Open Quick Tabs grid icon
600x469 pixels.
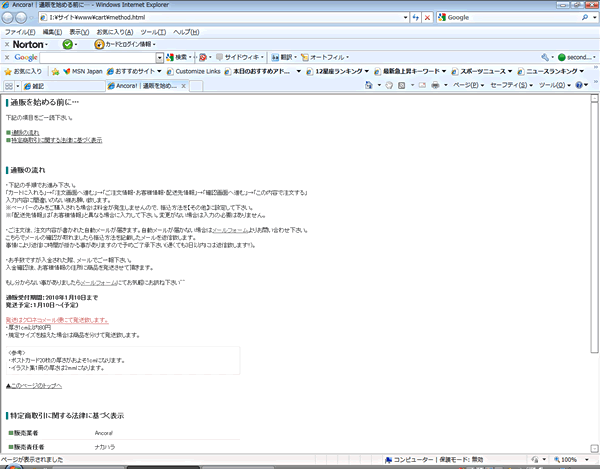(x=9, y=86)
